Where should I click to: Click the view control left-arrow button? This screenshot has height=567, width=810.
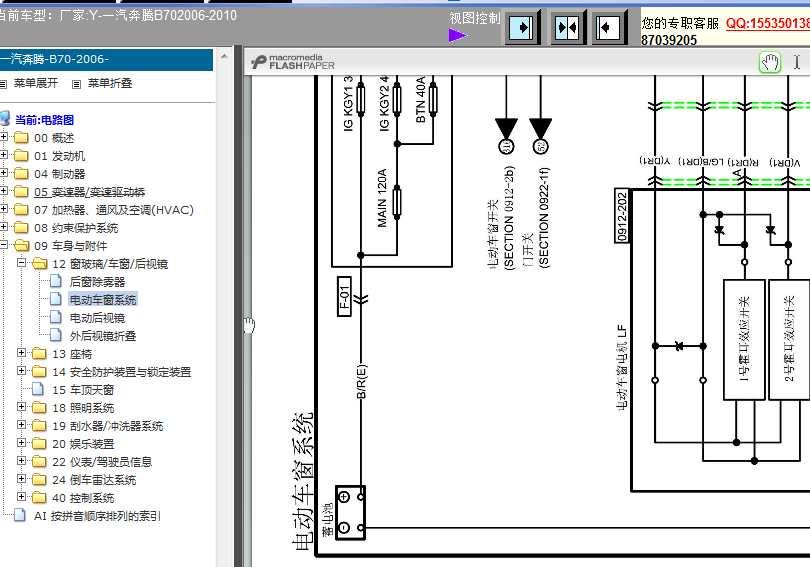(x=608, y=27)
